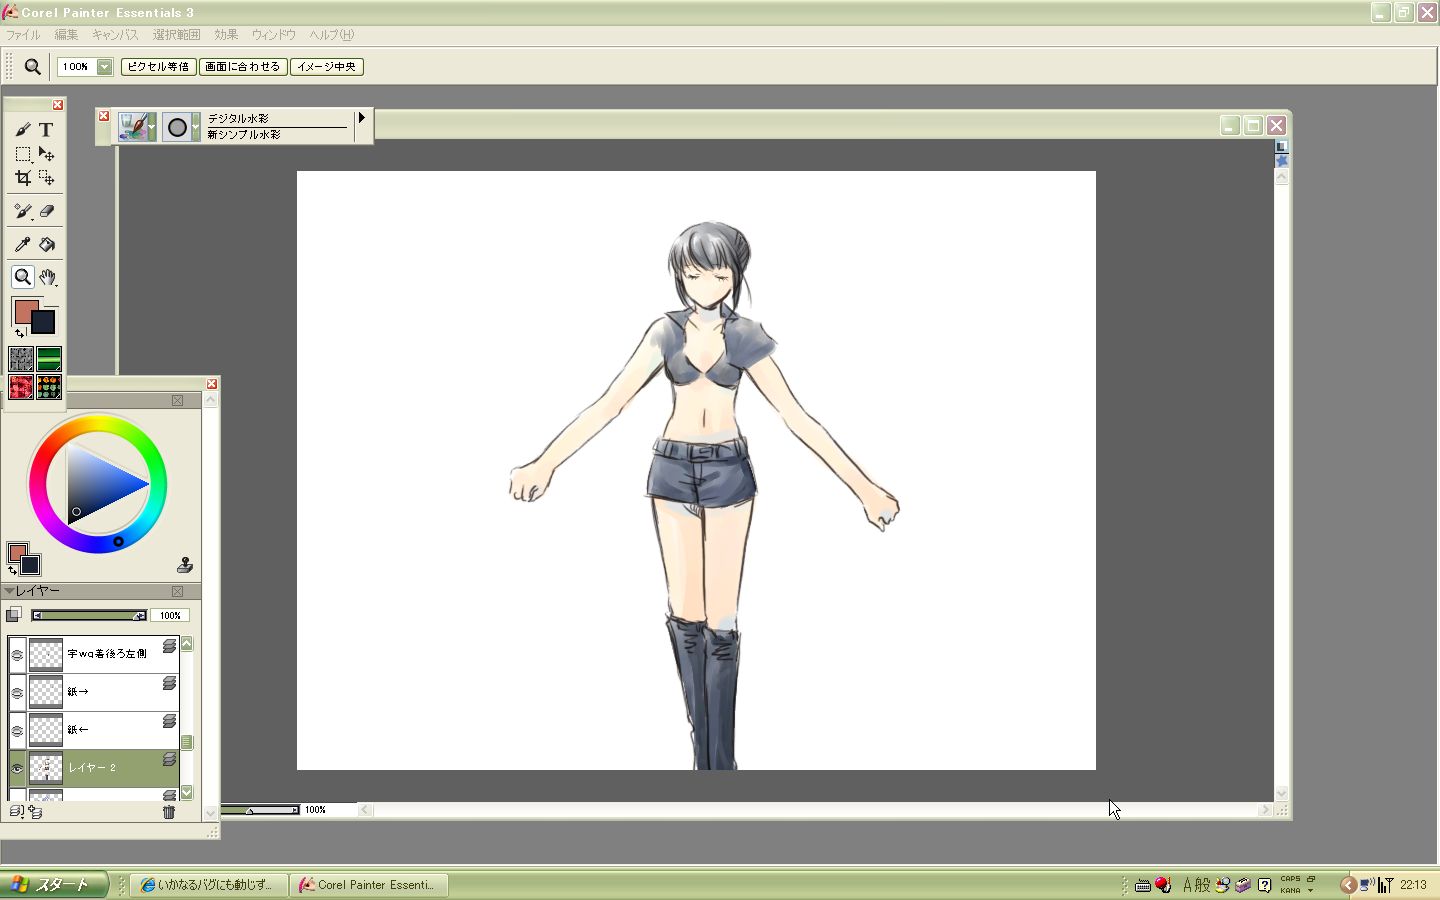Click the layer opacity slider
The width and height of the screenshot is (1440, 900).
point(89,615)
